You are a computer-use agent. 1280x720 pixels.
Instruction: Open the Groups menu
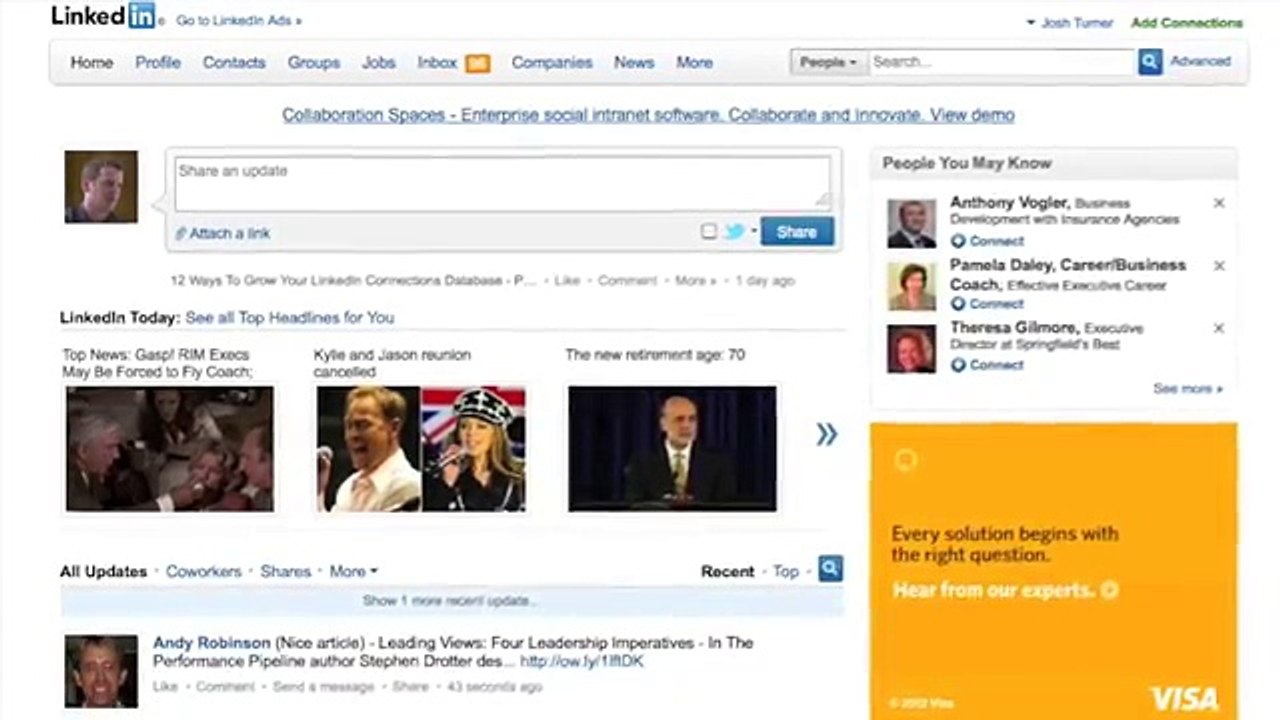pyautogui.click(x=314, y=63)
